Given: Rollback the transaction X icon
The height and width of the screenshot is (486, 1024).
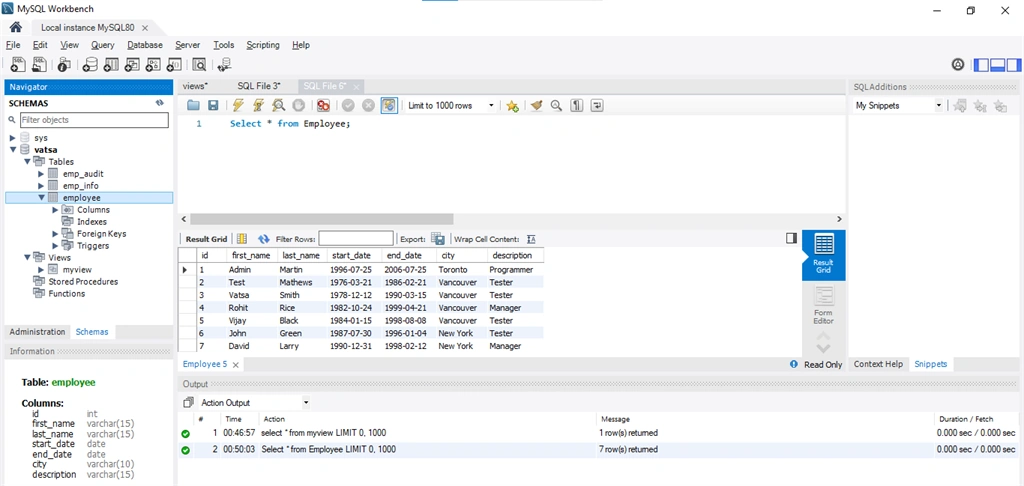Looking at the screenshot, I should (368, 105).
